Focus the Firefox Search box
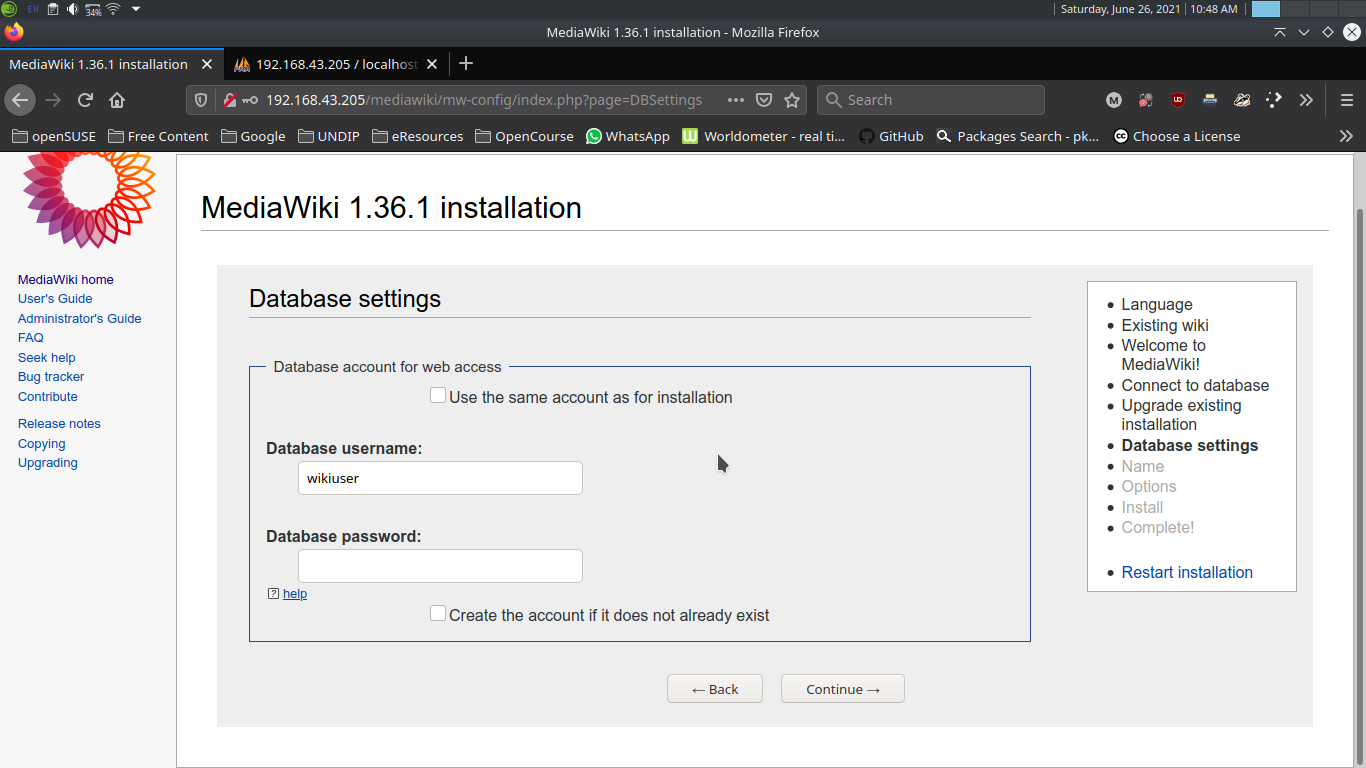This screenshot has width=1366, height=768. [x=931, y=100]
